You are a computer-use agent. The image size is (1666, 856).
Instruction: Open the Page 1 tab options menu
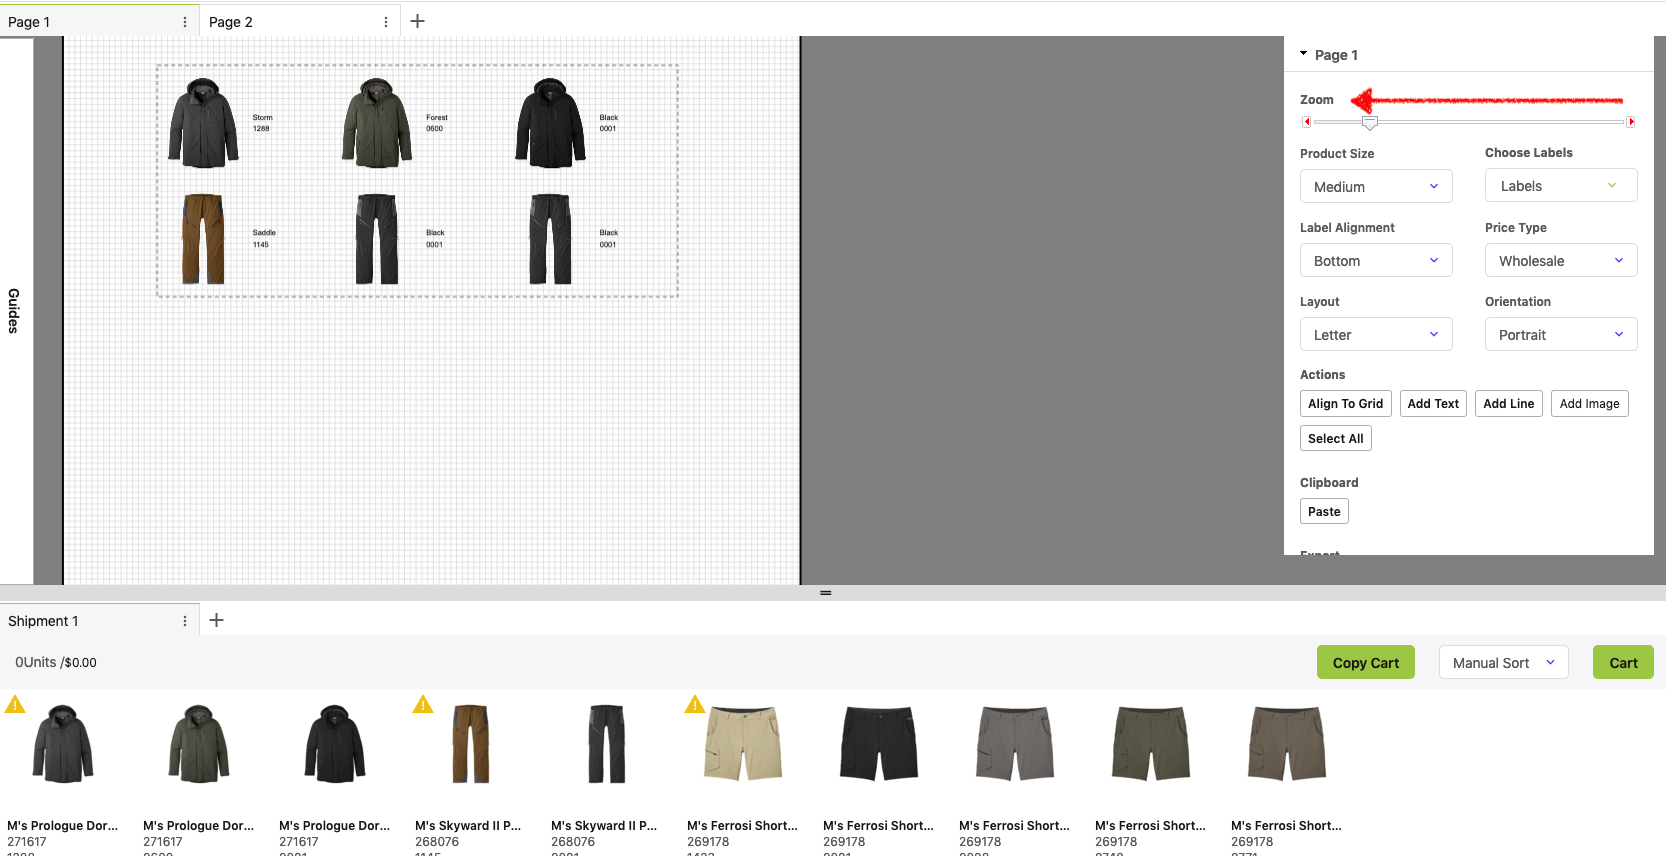point(185,22)
